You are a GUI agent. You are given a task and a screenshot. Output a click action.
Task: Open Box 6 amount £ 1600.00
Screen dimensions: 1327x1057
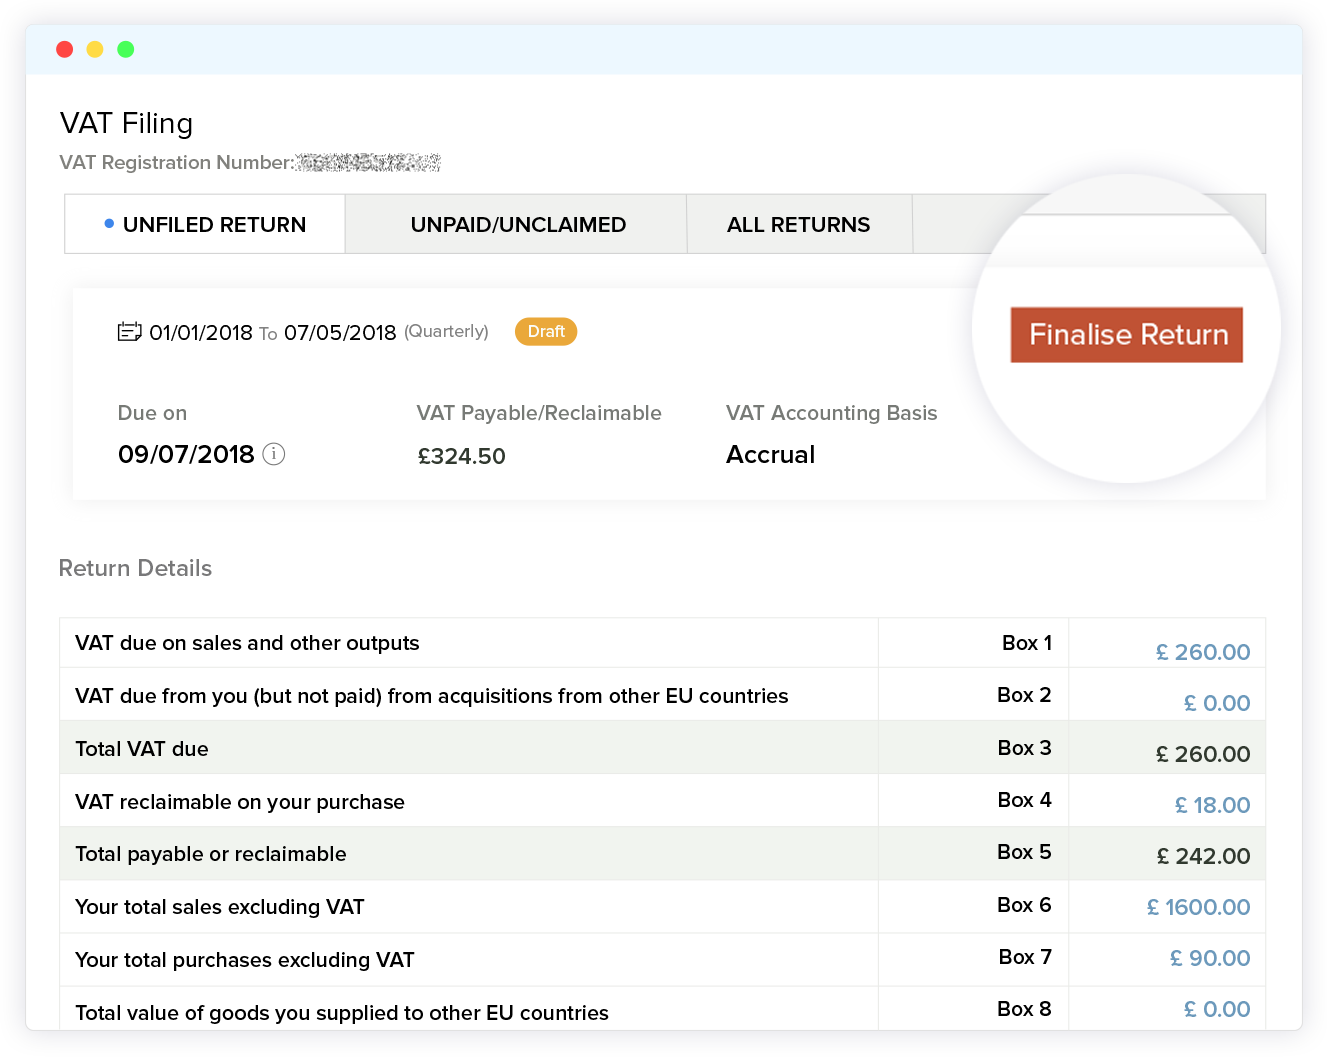pos(1198,907)
